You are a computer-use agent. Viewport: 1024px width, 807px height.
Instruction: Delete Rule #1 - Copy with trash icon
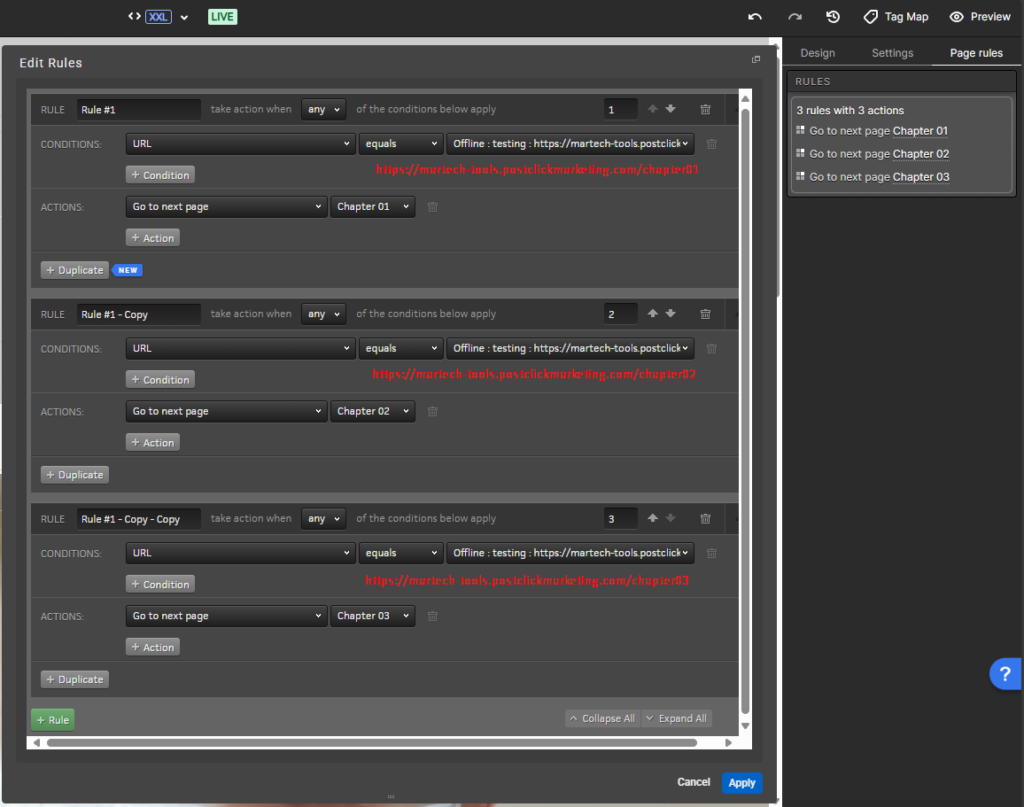click(705, 314)
